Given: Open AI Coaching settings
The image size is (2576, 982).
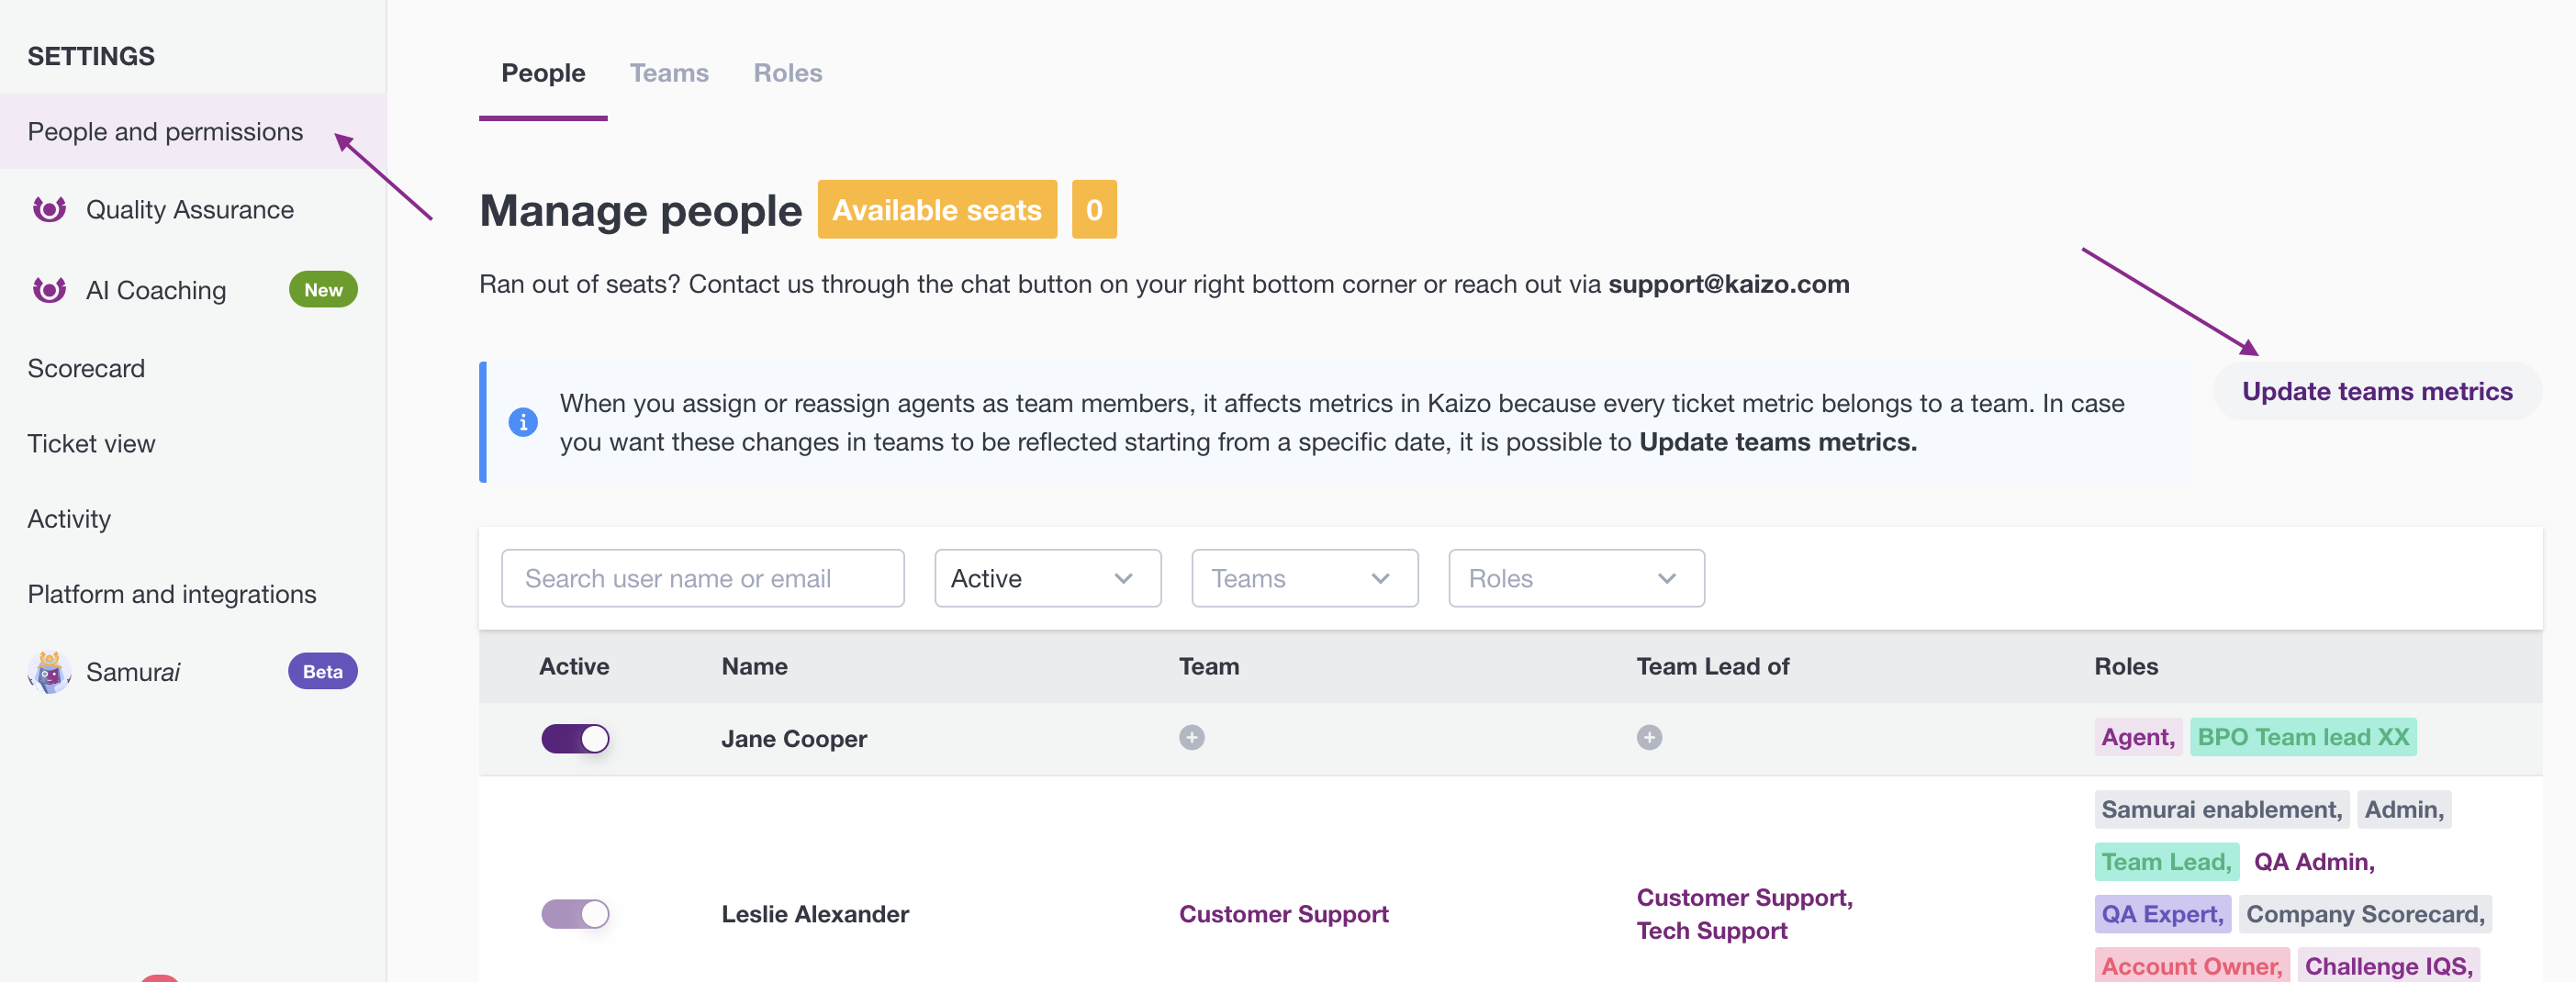Looking at the screenshot, I should (156, 290).
